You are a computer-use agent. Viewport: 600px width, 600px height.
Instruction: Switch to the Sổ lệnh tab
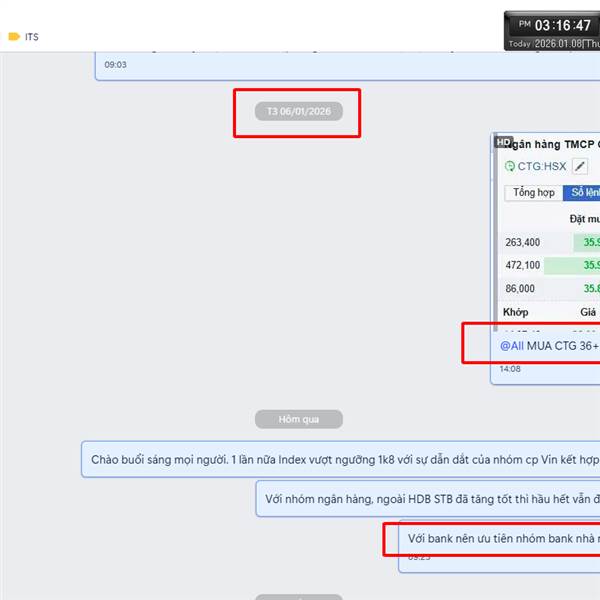point(582,192)
